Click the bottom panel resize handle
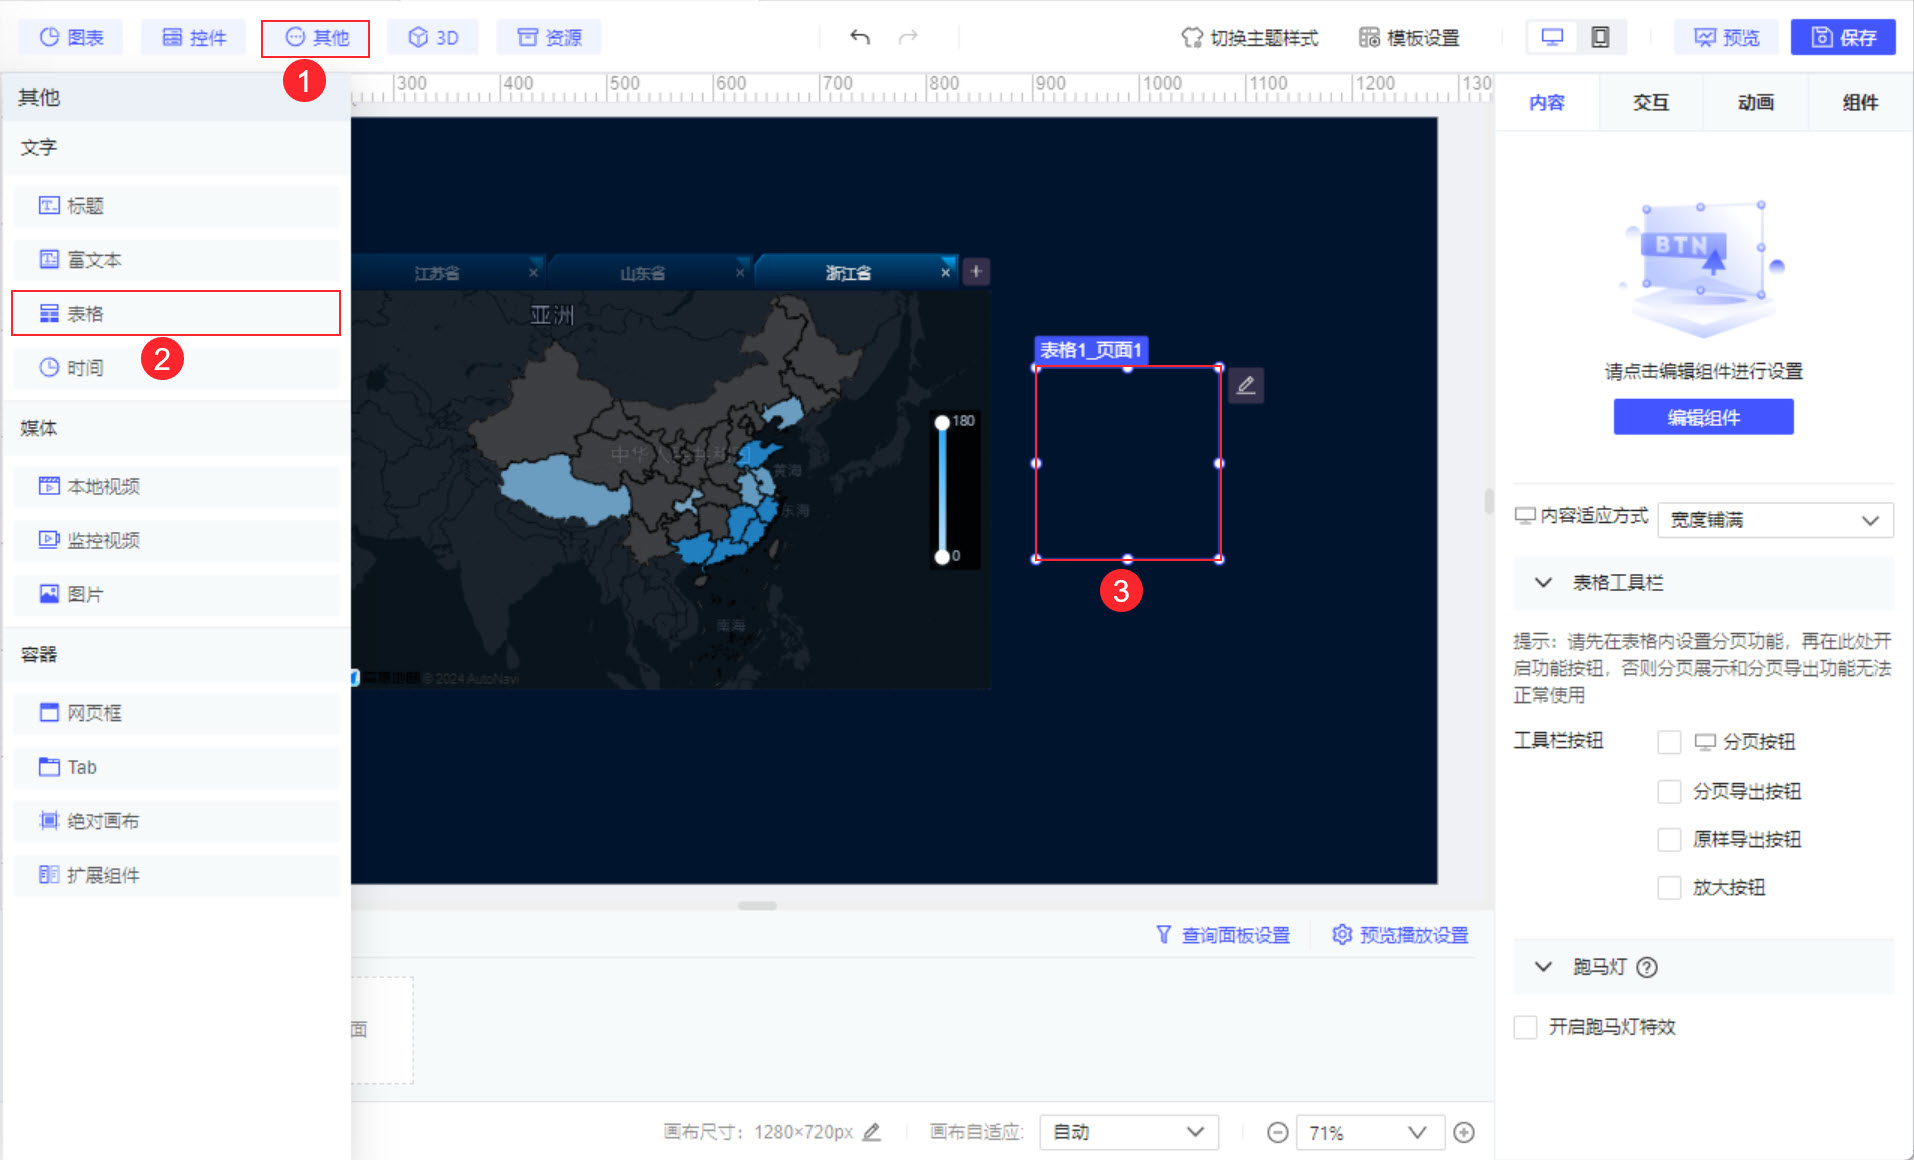1914x1160 pixels. point(757,905)
